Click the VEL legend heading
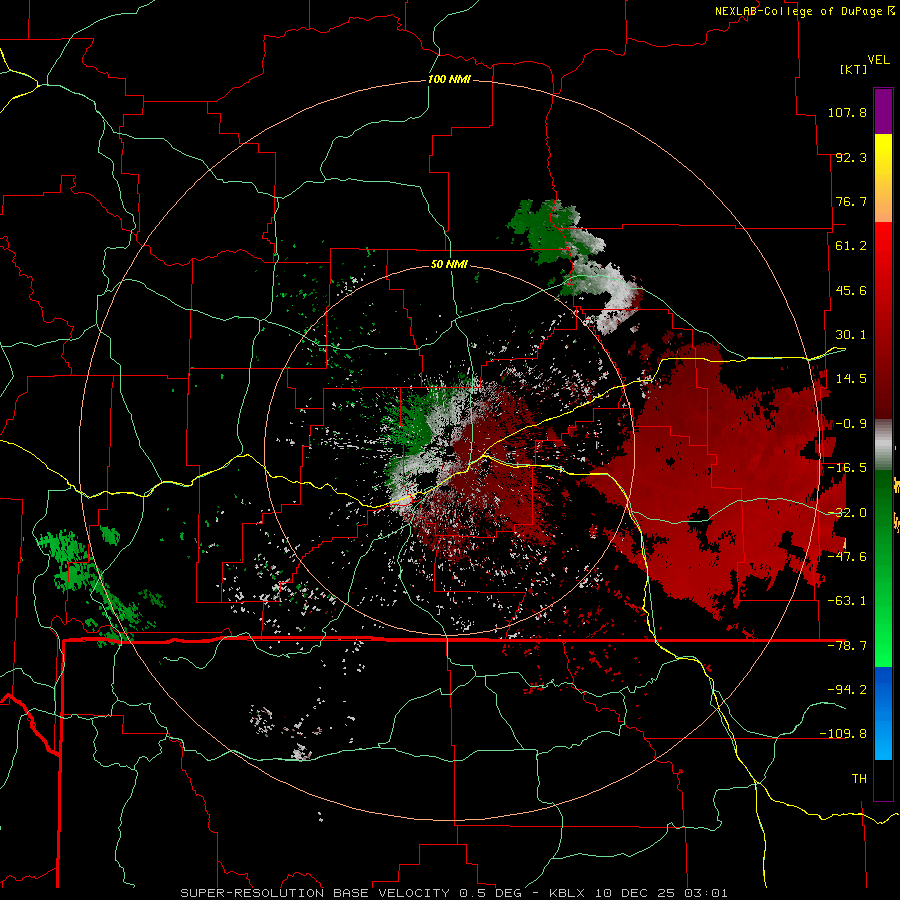The image size is (900, 900). coord(879,60)
